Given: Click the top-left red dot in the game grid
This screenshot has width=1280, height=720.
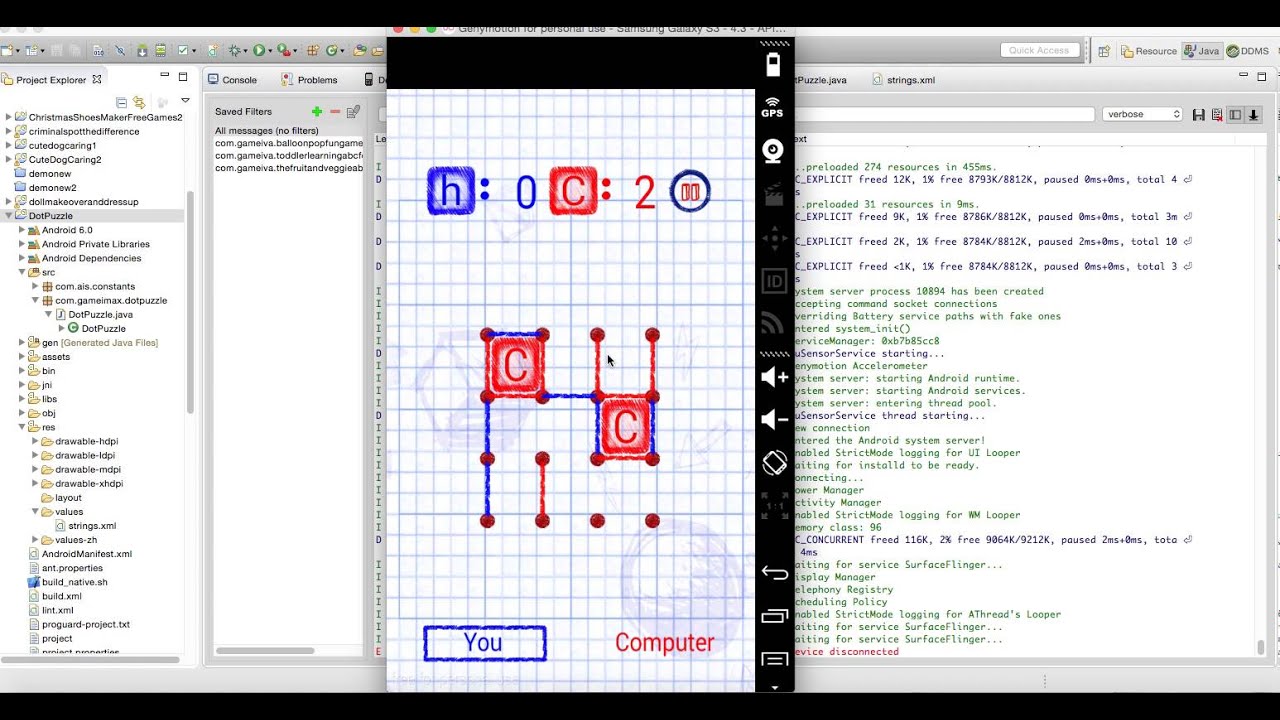Looking at the screenshot, I should tap(487, 335).
